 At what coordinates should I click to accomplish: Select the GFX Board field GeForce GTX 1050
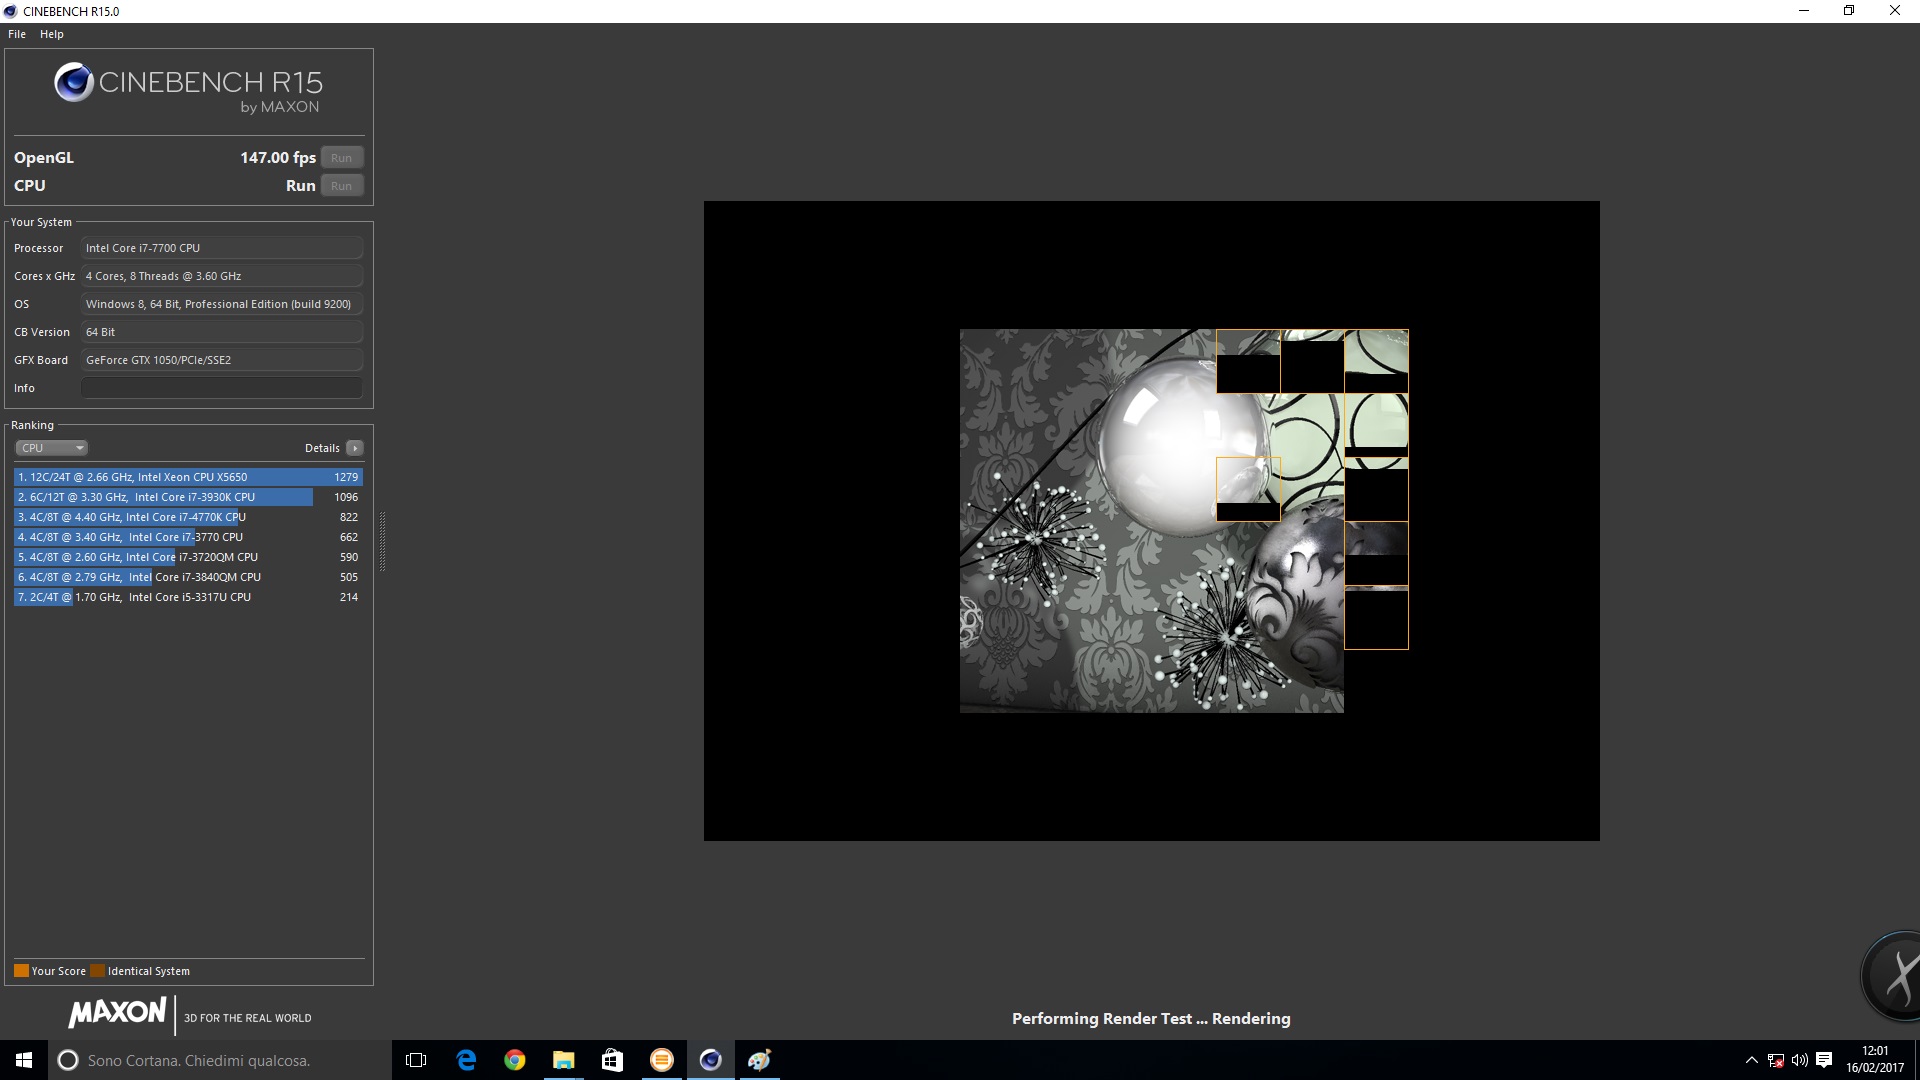(222, 360)
